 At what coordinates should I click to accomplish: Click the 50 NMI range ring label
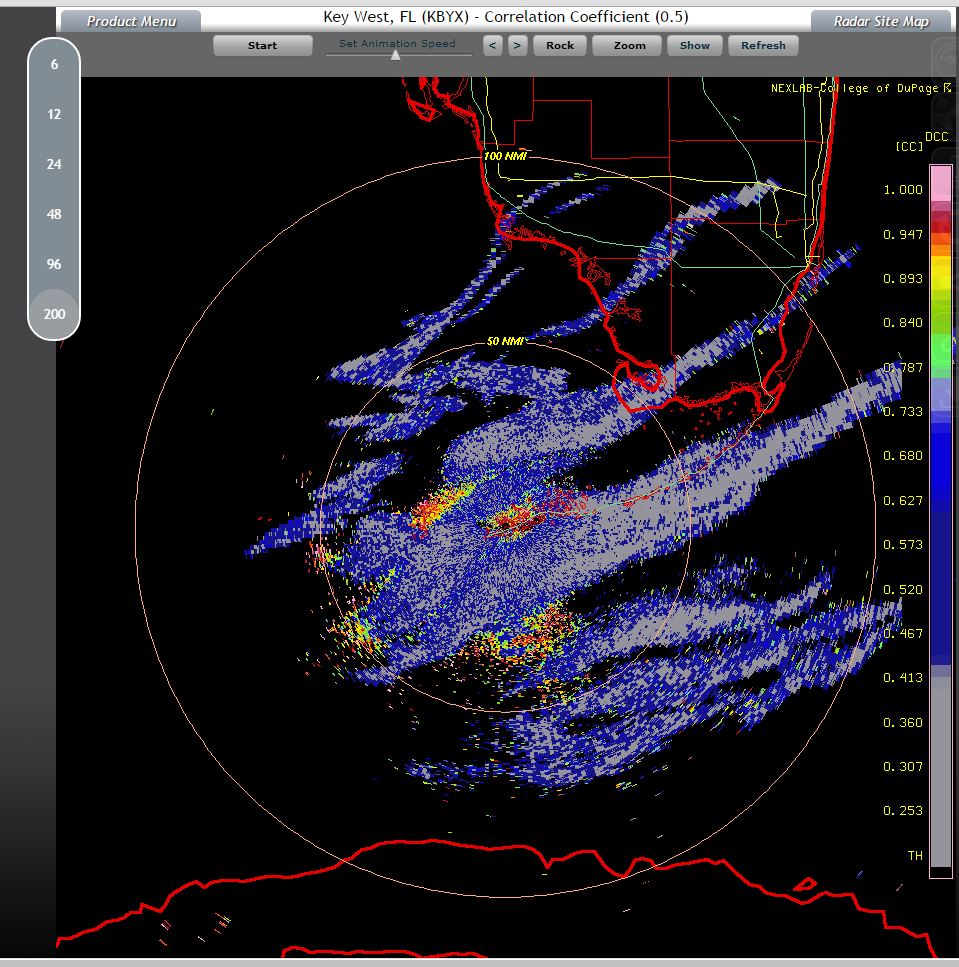click(505, 341)
